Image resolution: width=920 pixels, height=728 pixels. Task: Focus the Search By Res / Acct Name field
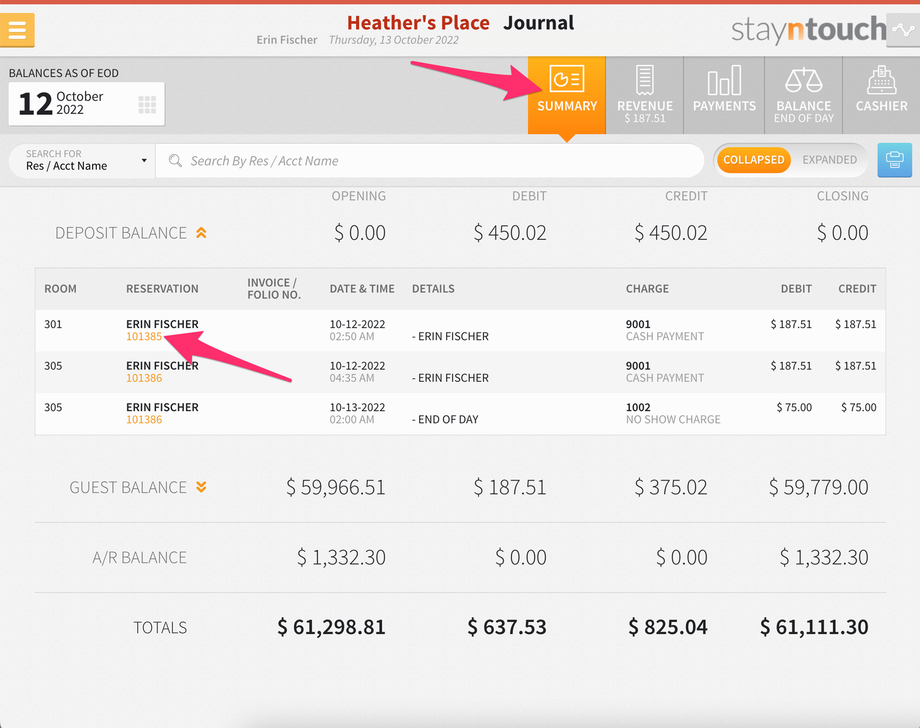[429, 160]
